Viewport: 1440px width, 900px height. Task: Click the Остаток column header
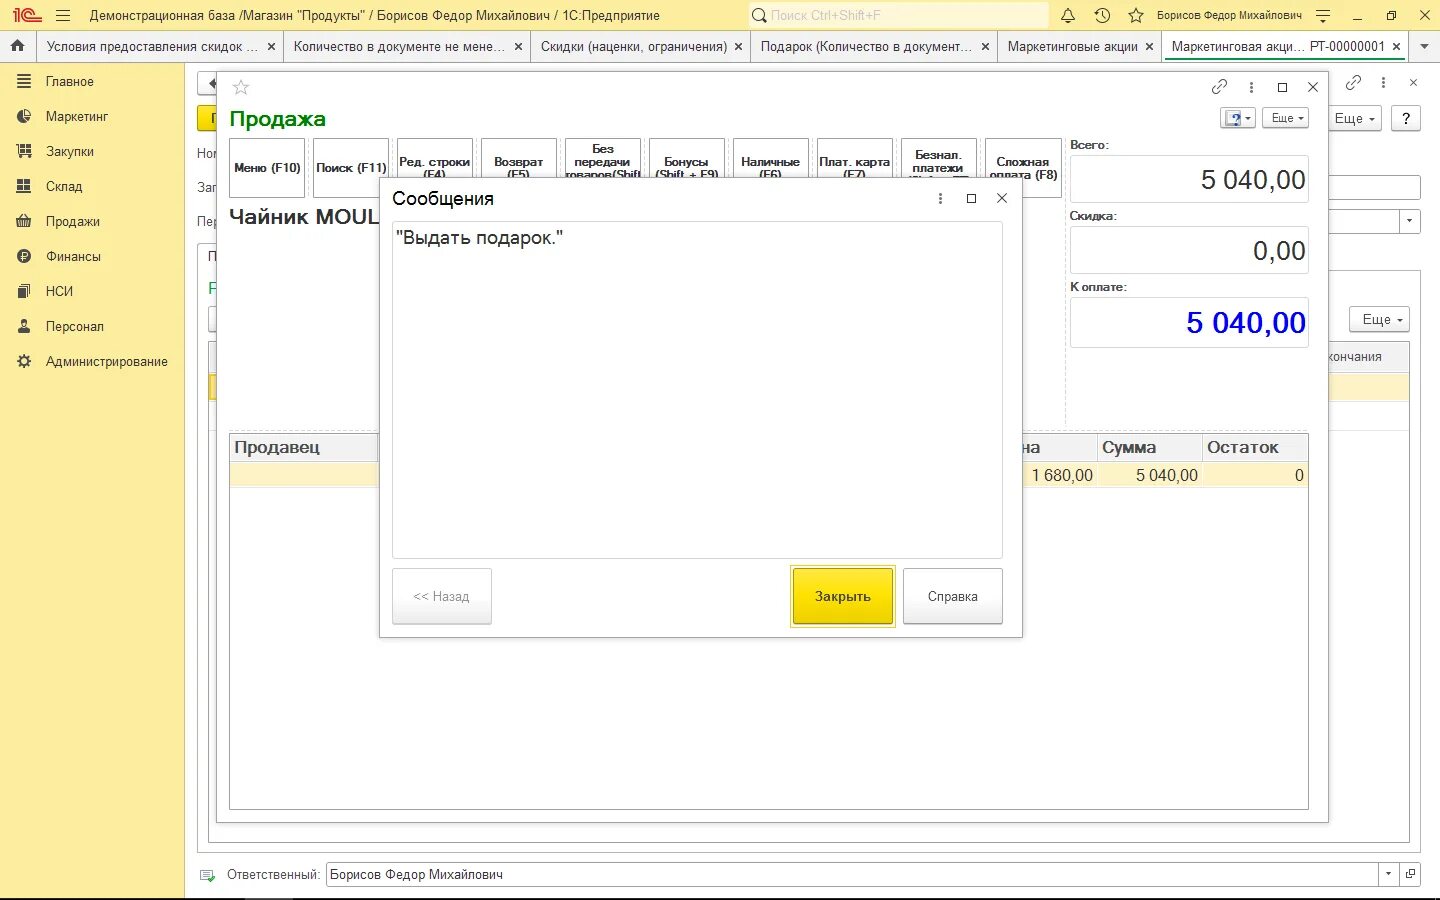tap(1255, 447)
